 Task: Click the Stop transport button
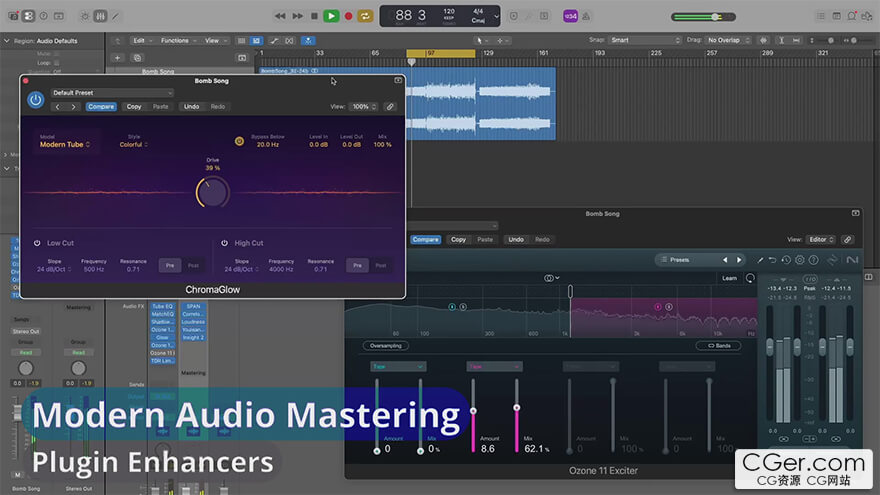(x=314, y=16)
